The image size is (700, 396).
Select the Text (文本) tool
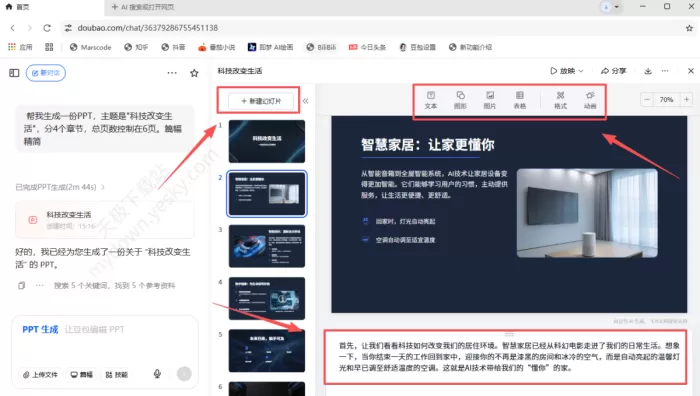431,100
